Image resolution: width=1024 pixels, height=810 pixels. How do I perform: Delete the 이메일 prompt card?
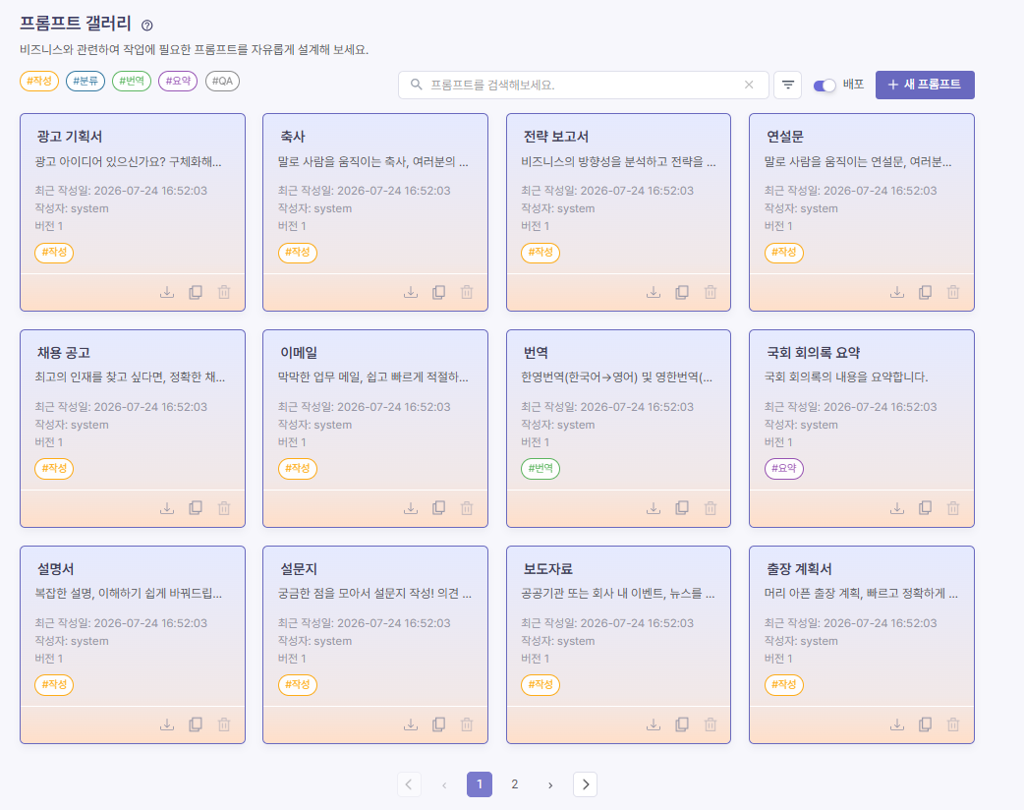coord(467,508)
